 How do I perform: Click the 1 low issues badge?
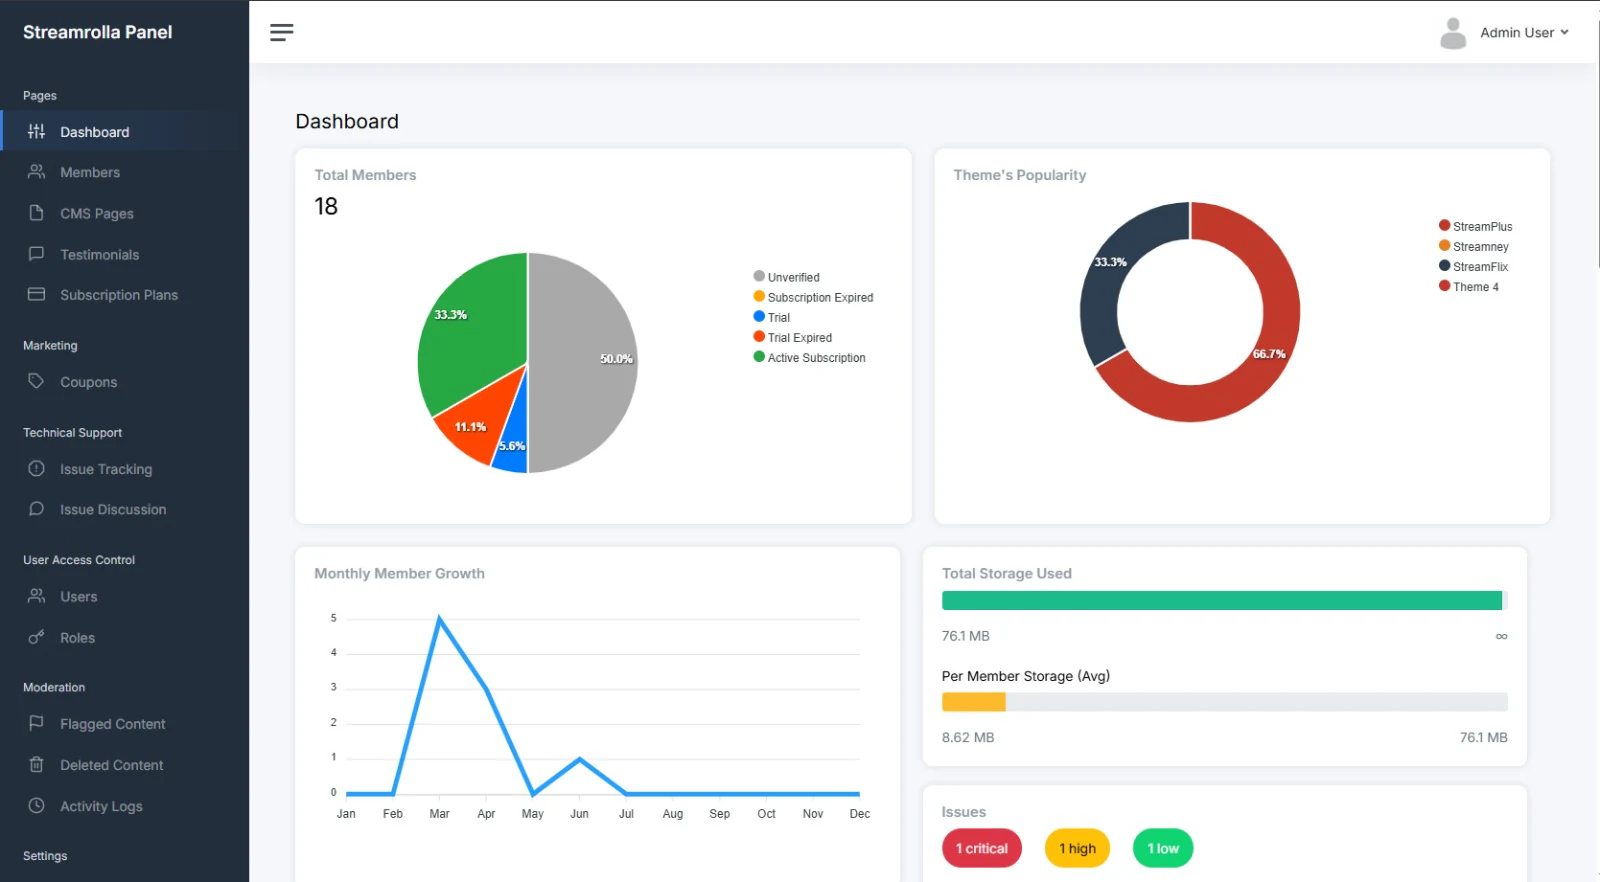coord(1163,848)
